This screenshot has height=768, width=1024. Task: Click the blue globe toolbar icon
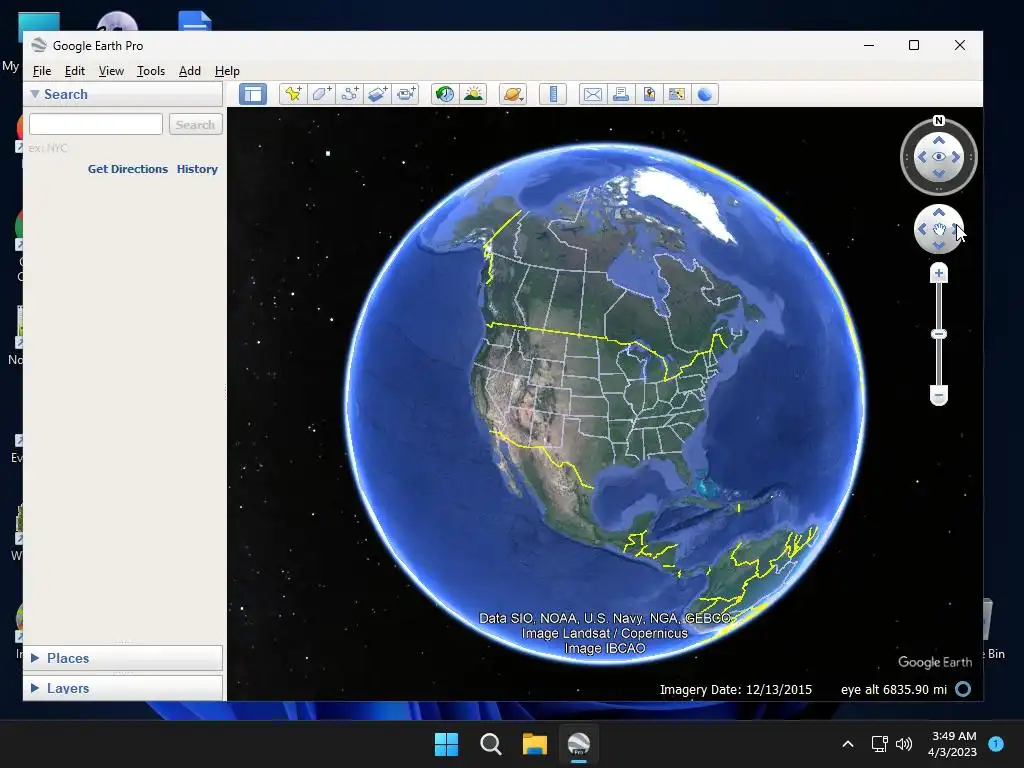point(705,94)
